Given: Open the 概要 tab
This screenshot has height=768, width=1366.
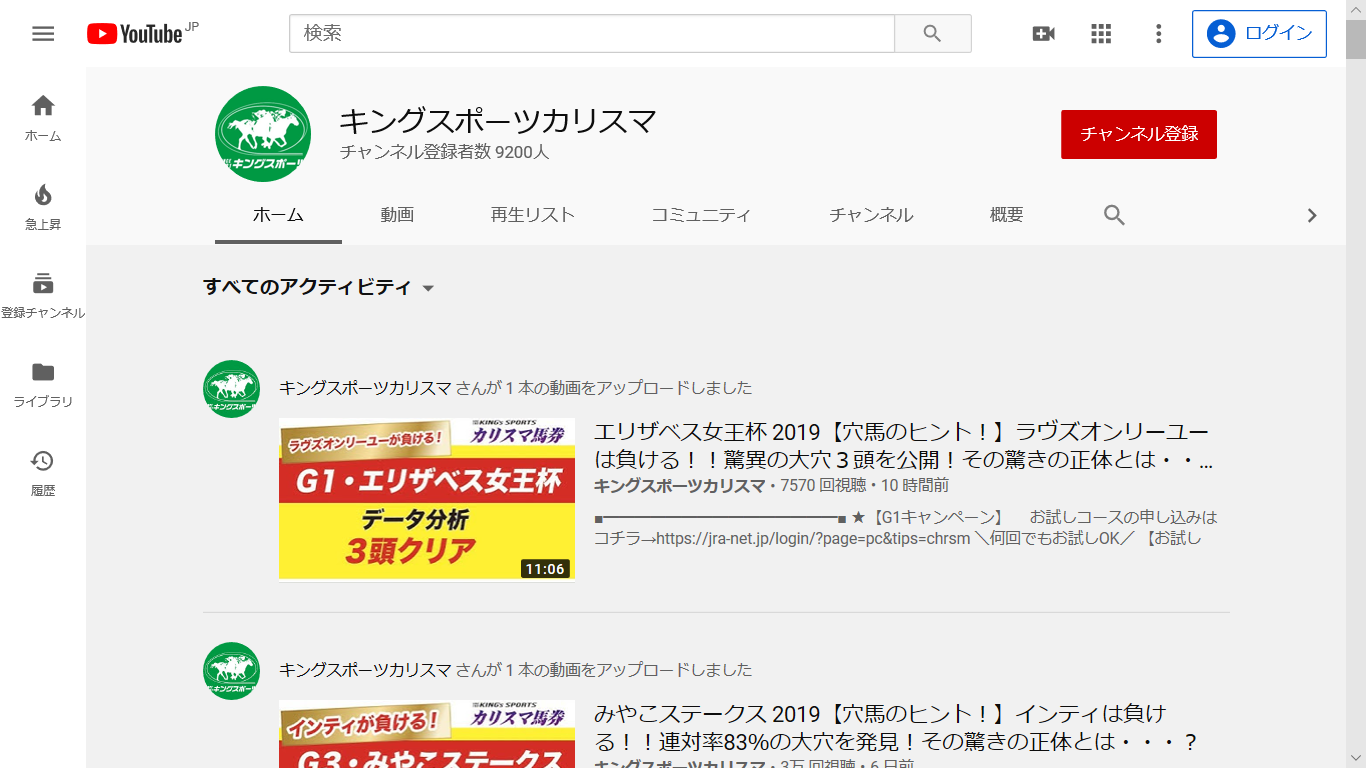Looking at the screenshot, I should (1006, 215).
